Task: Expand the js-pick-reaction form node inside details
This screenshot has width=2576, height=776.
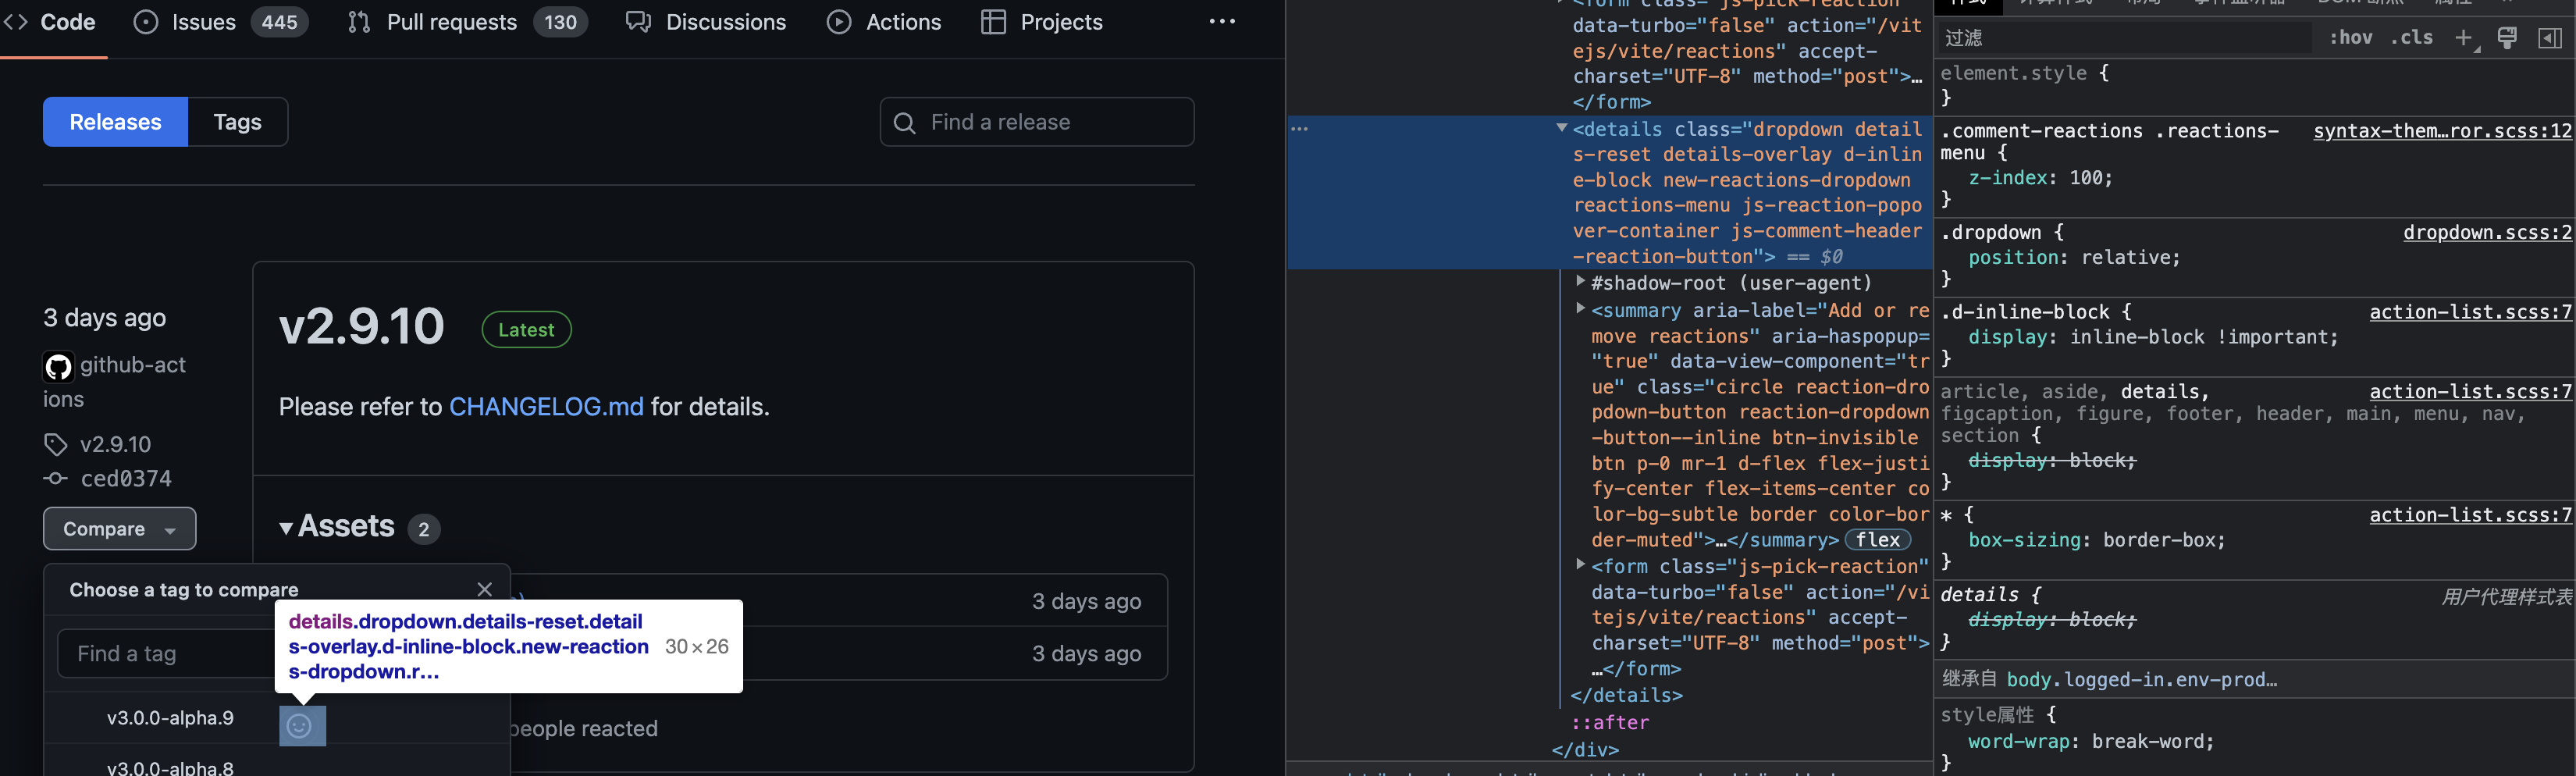Action: coord(1580,565)
